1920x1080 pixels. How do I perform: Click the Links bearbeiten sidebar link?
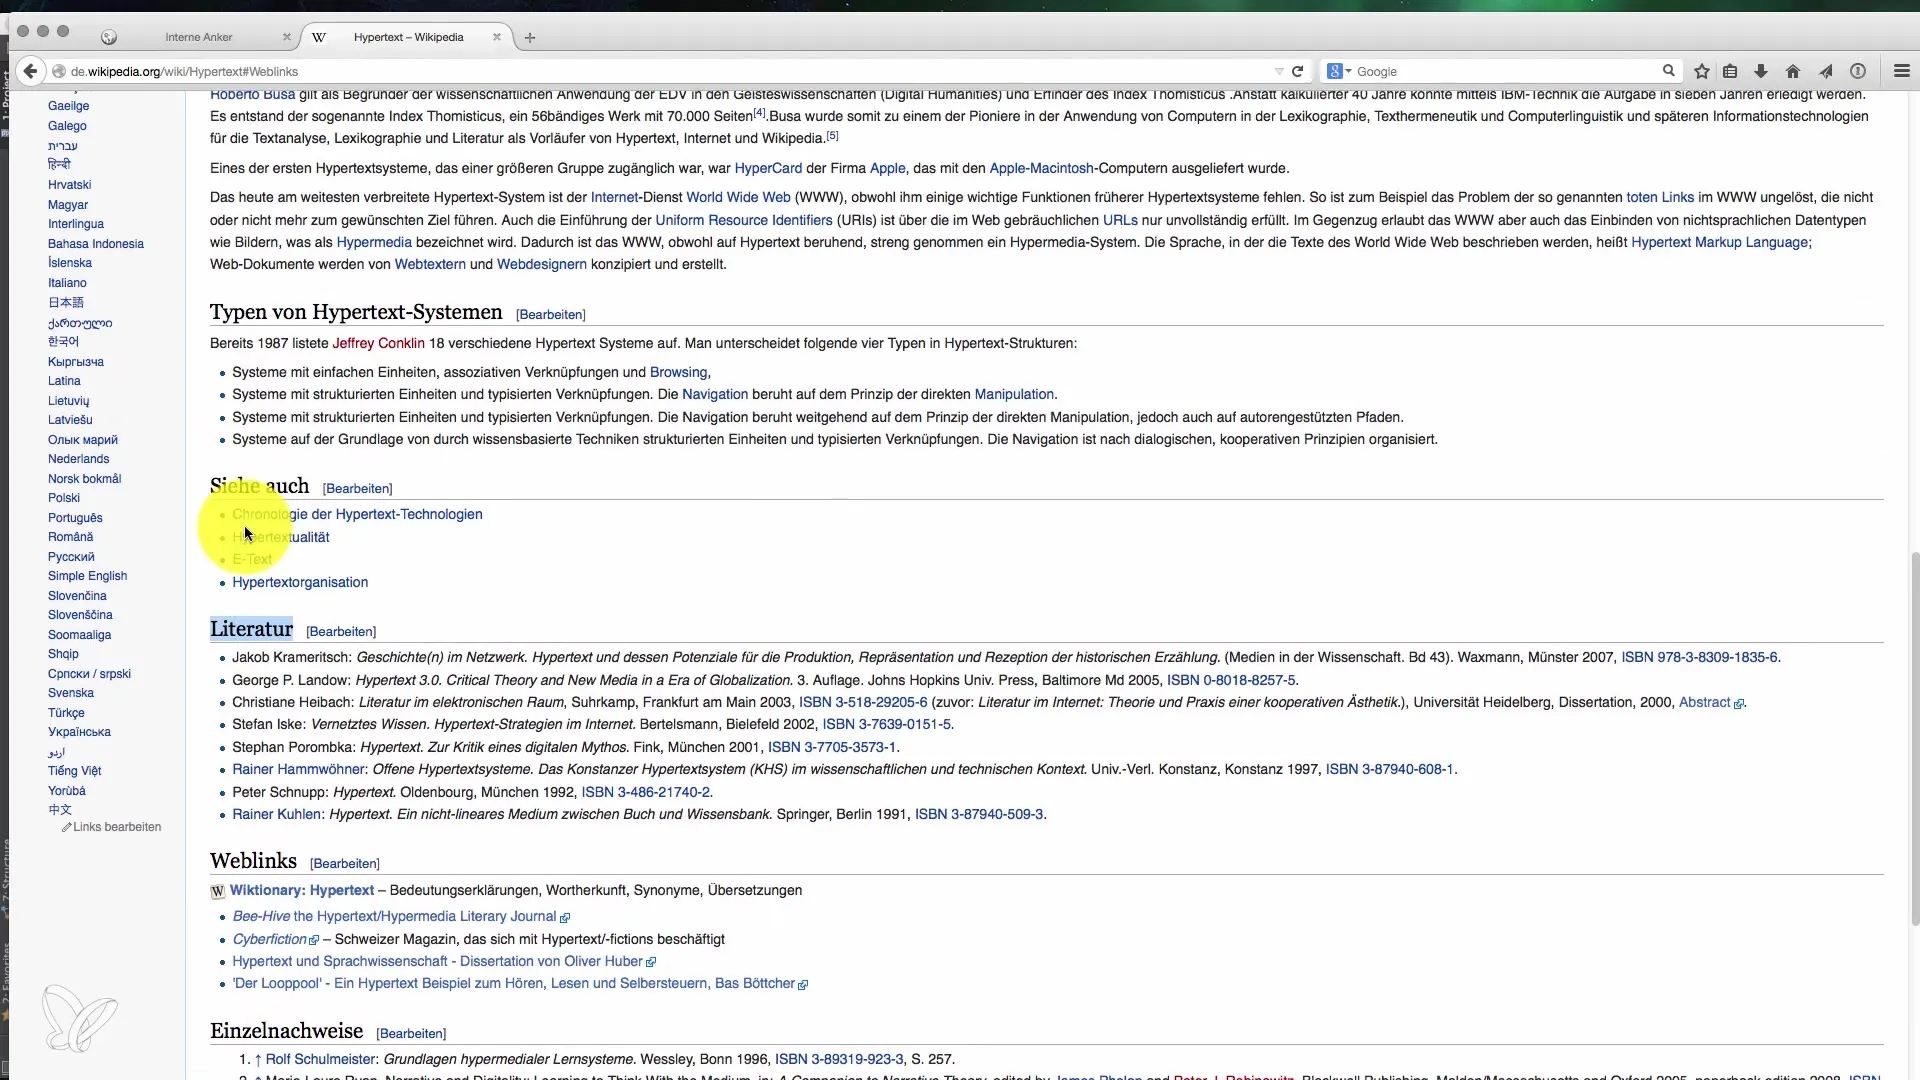[117, 827]
